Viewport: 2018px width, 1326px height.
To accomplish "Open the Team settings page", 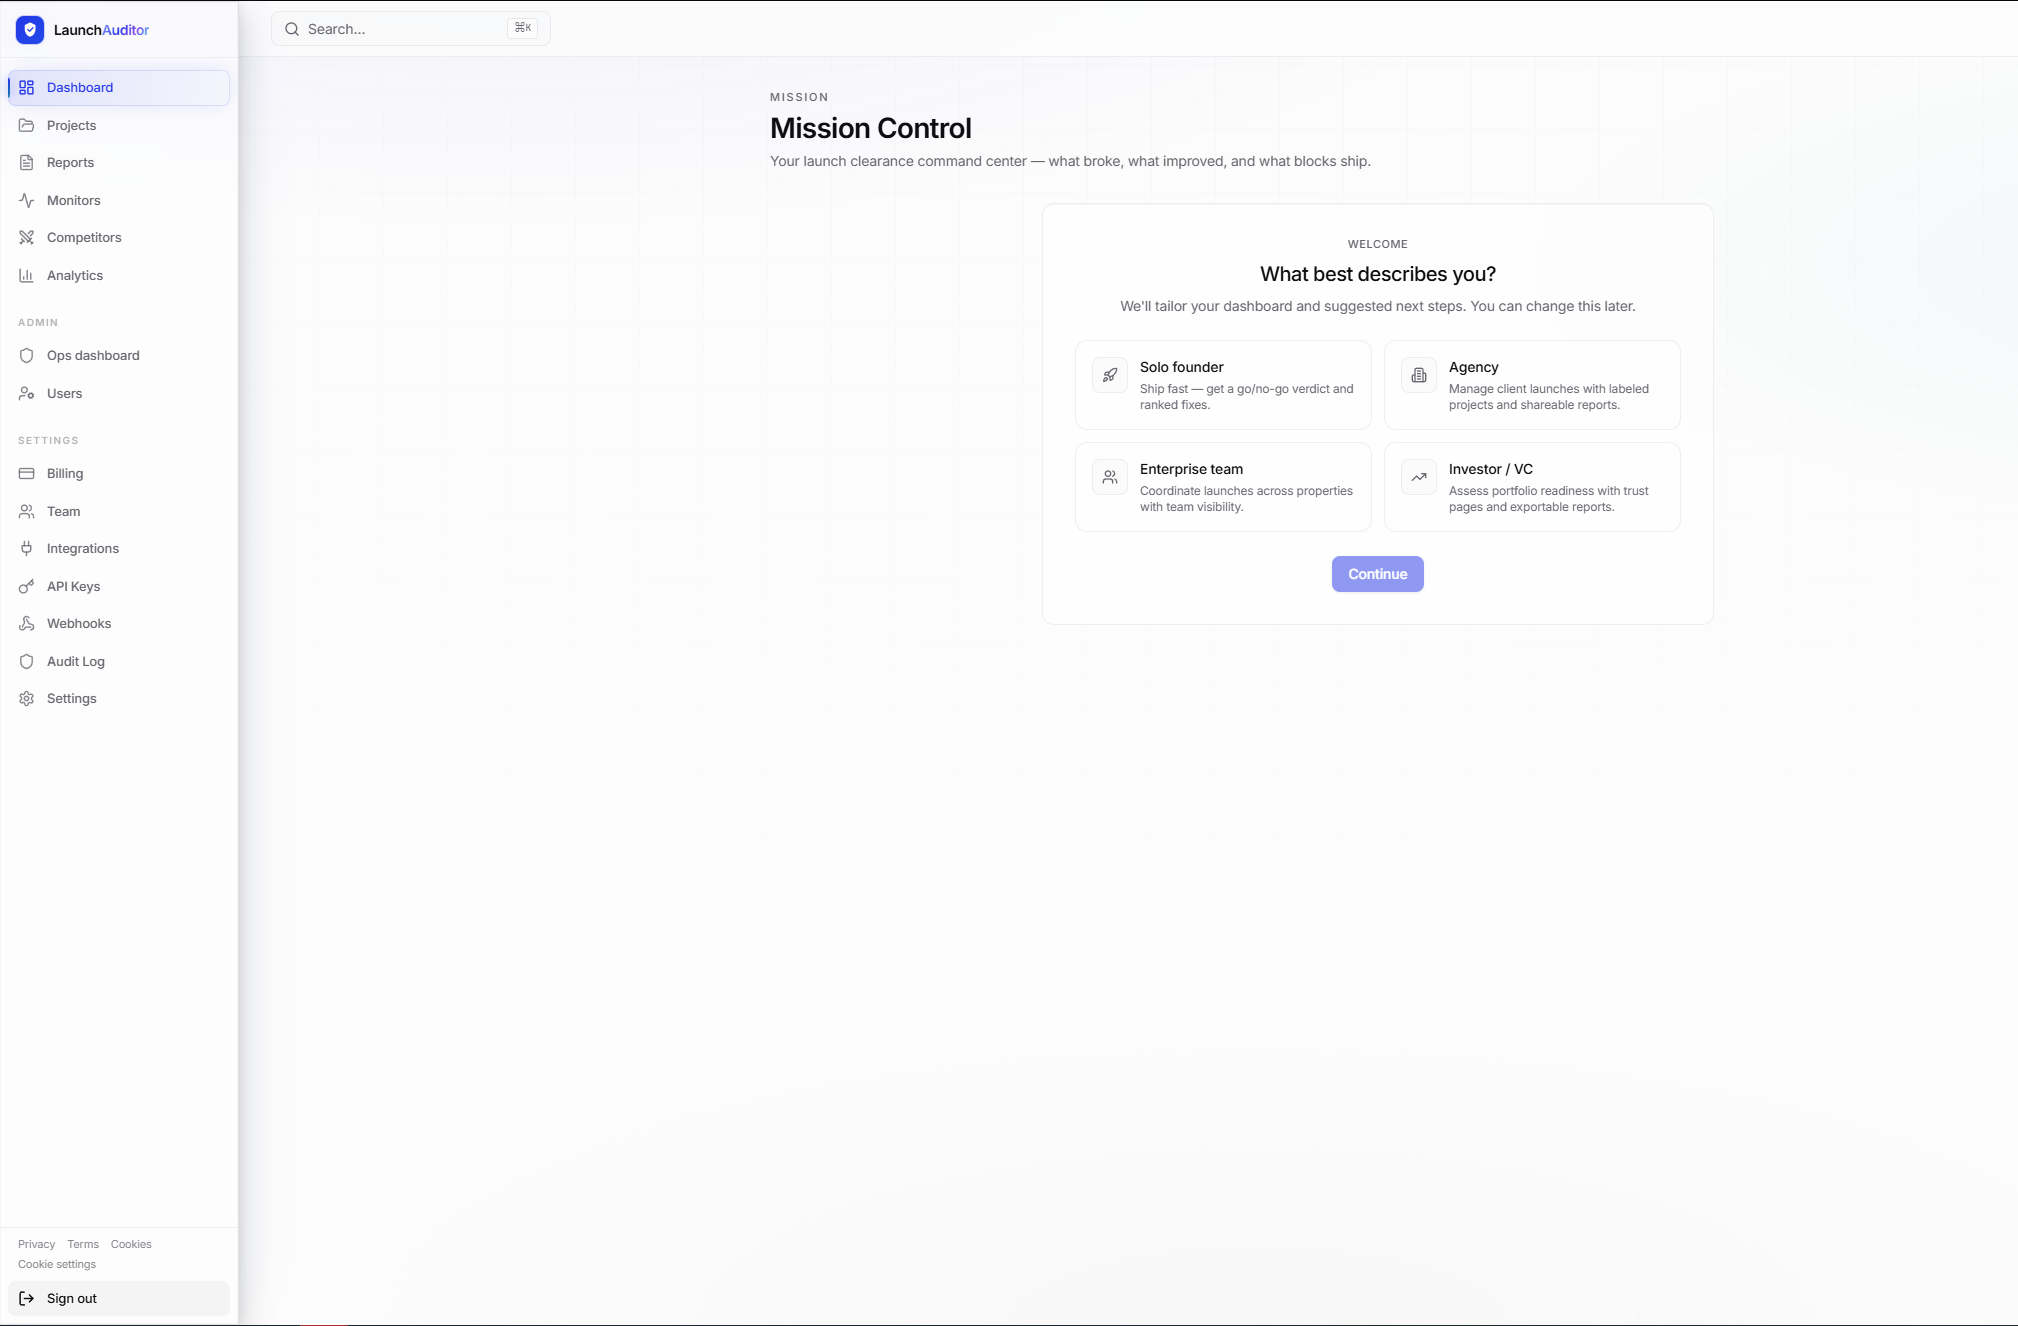I will (119, 512).
